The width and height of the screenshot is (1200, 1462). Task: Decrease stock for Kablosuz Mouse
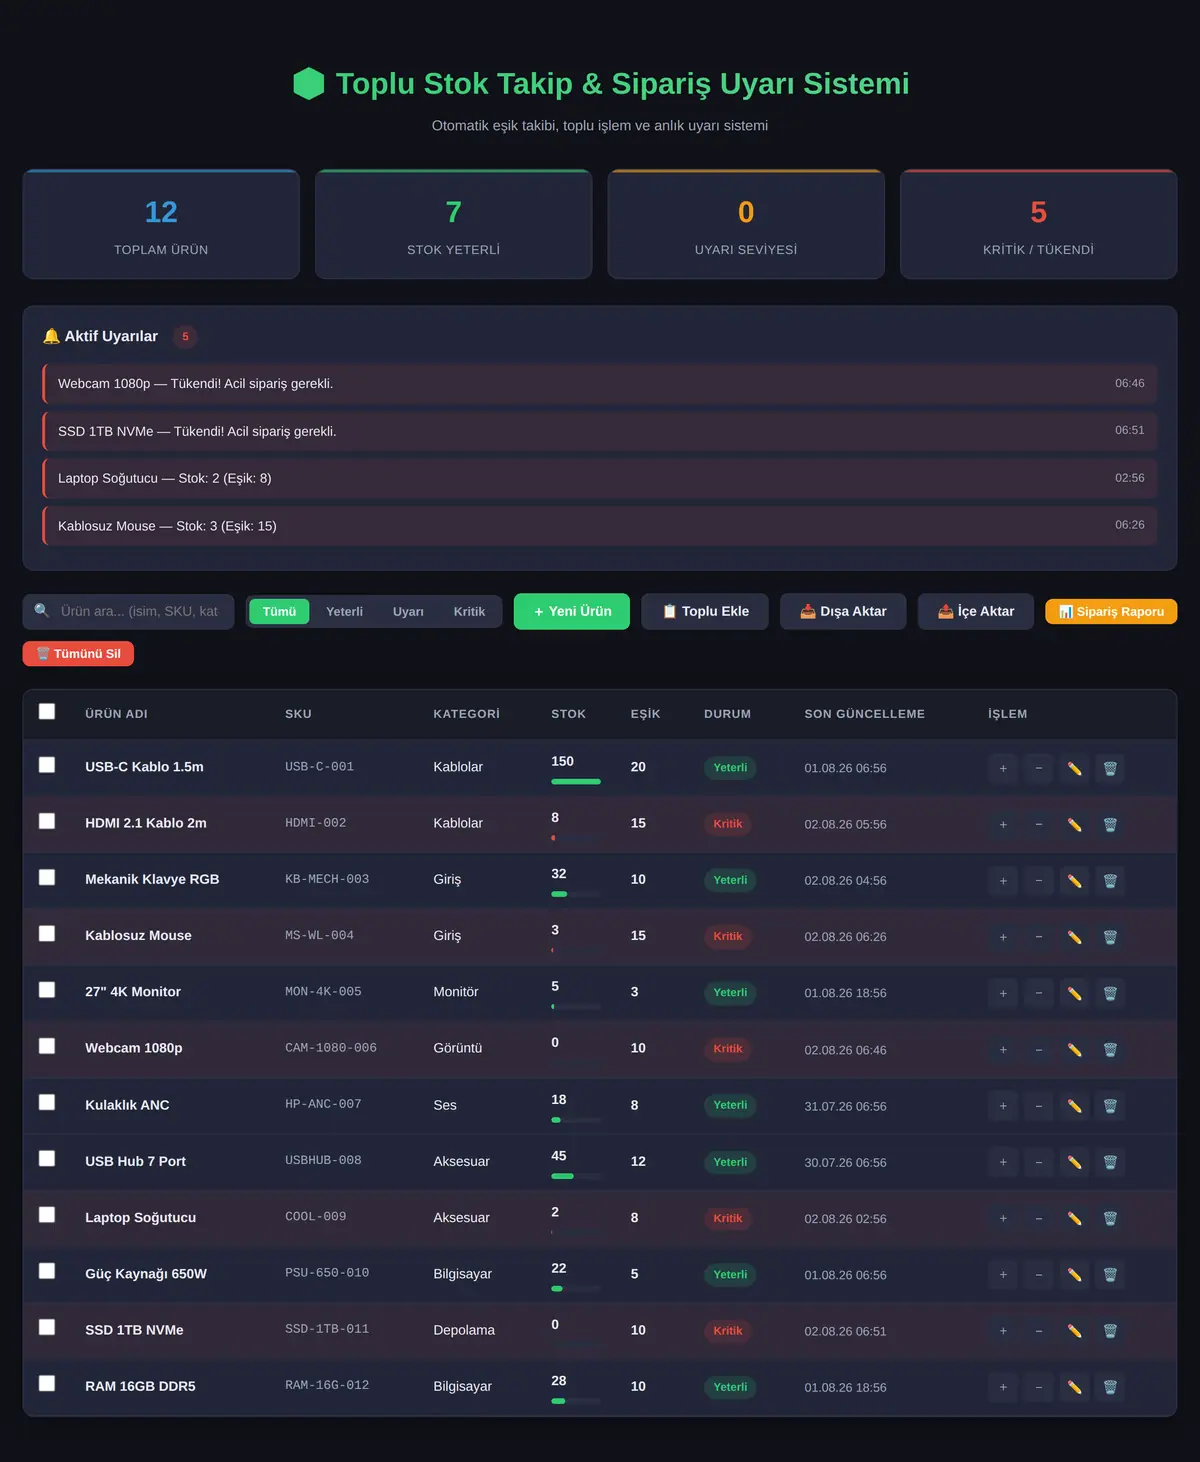tap(1039, 937)
